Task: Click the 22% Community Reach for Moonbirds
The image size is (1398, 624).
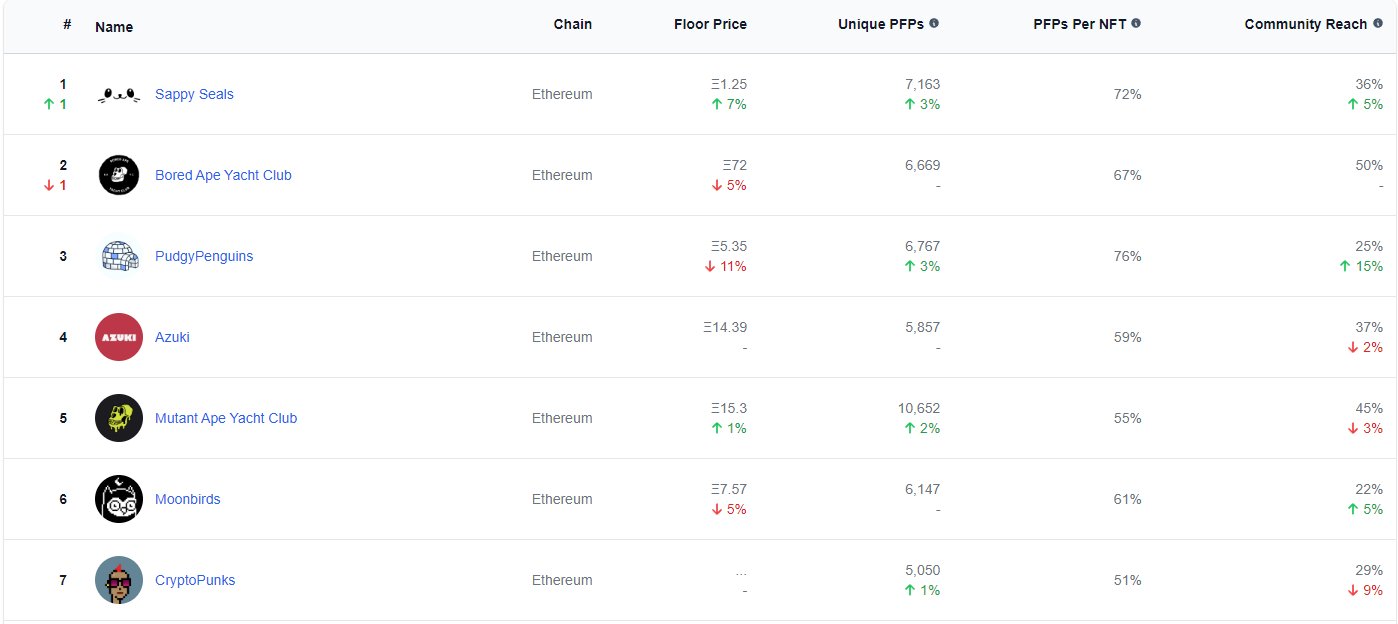Action: tap(1369, 489)
